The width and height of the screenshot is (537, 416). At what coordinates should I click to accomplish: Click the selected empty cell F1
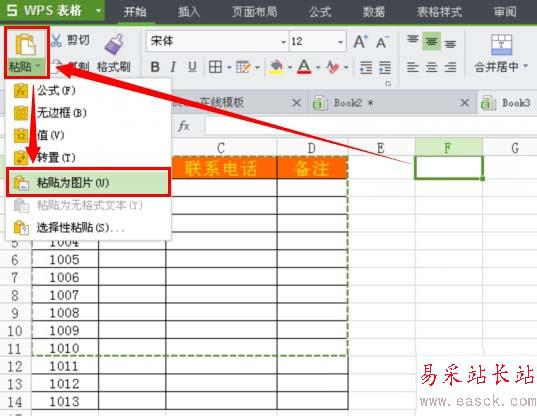(x=449, y=167)
